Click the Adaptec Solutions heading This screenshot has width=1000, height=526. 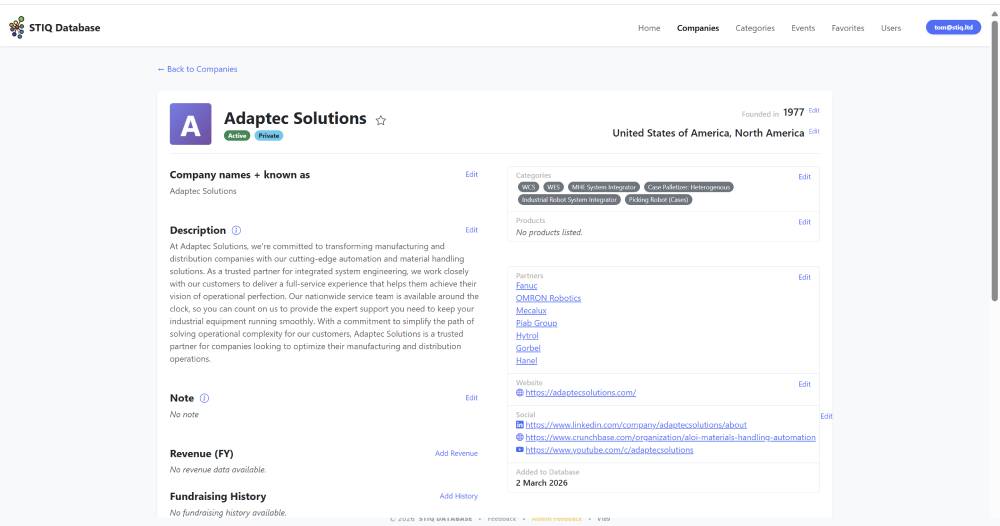click(x=295, y=118)
